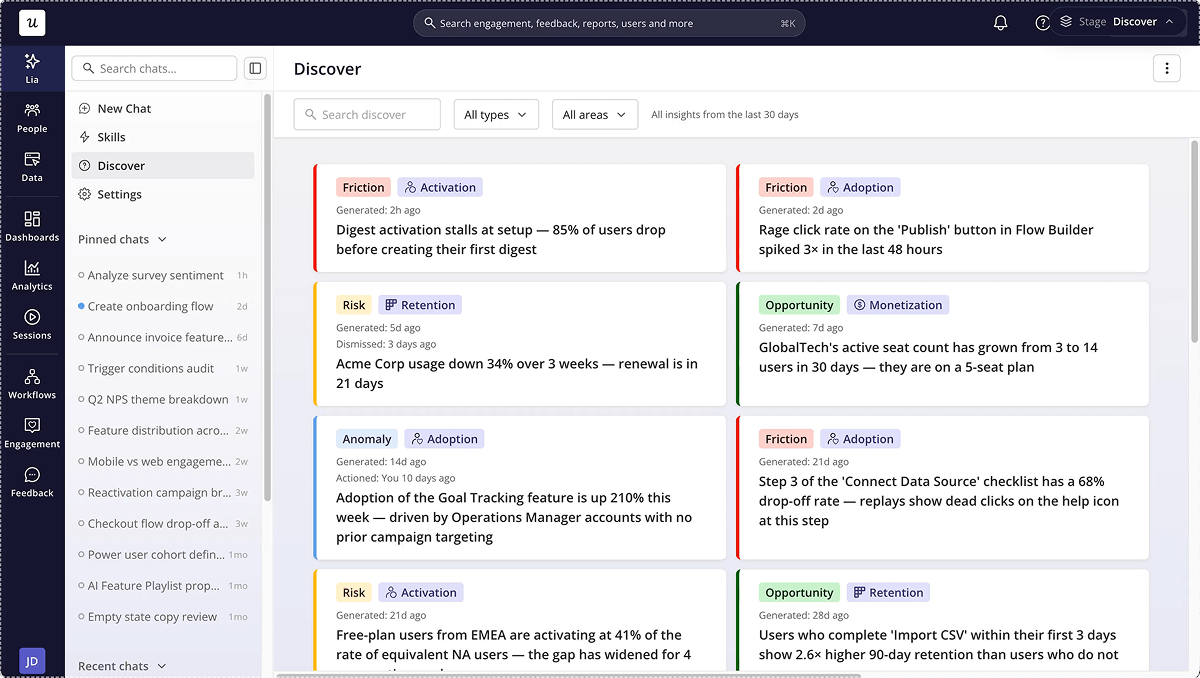
Task: Open pinned chat Empty state copy review
Action: [163, 616]
